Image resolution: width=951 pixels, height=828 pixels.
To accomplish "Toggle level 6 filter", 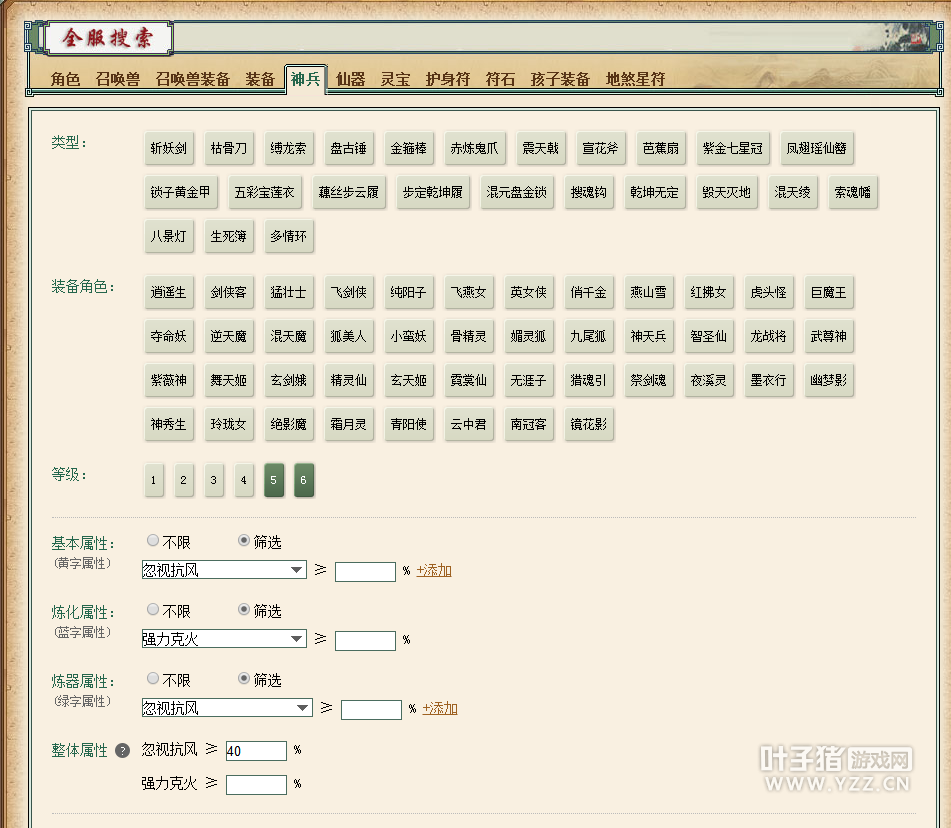I will tap(304, 480).
